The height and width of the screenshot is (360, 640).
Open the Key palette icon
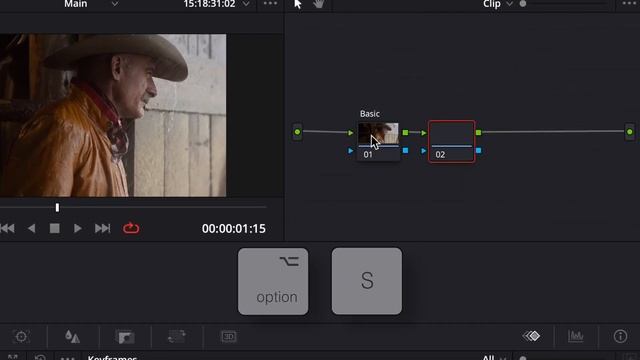124,337
